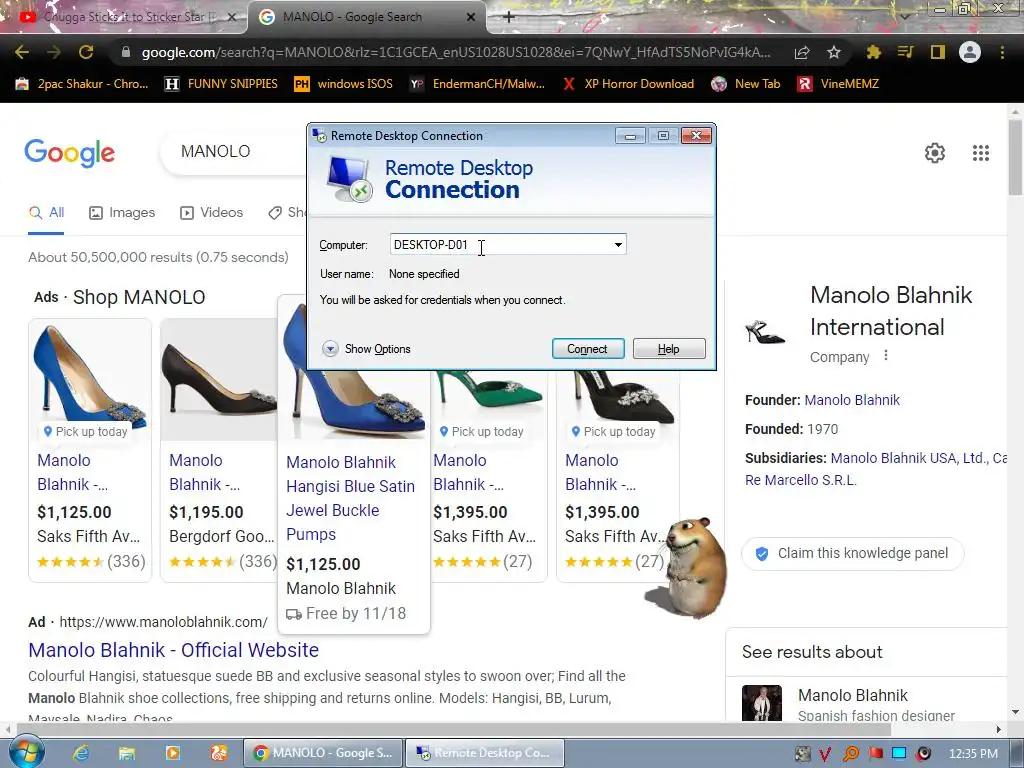Image resolution: width=1024 pixels, height=768 pixels.
Task: Open the Chrome extensions puzzle icon
Action: click(x=873, y=52)
